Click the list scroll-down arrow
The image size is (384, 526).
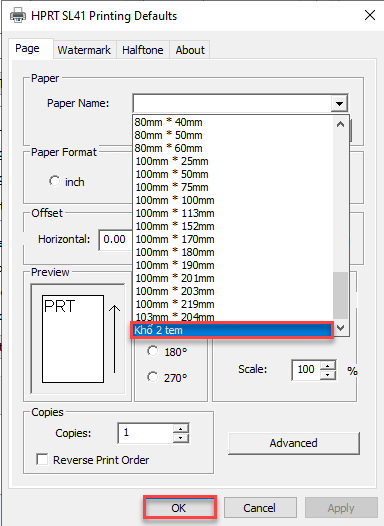click(x=340, y=328)
